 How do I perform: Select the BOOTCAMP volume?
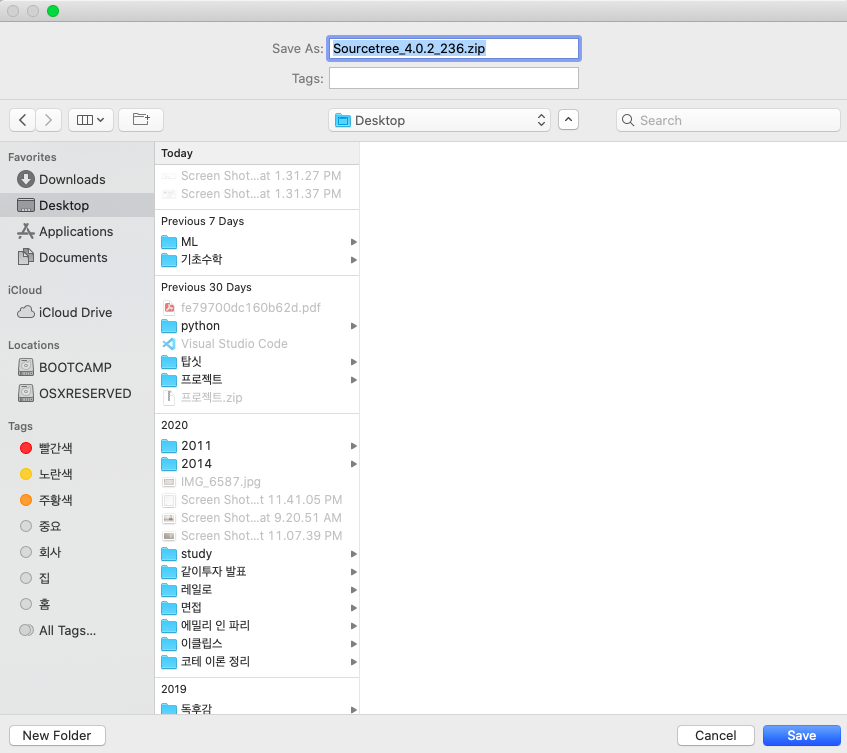tap(75, 367)
